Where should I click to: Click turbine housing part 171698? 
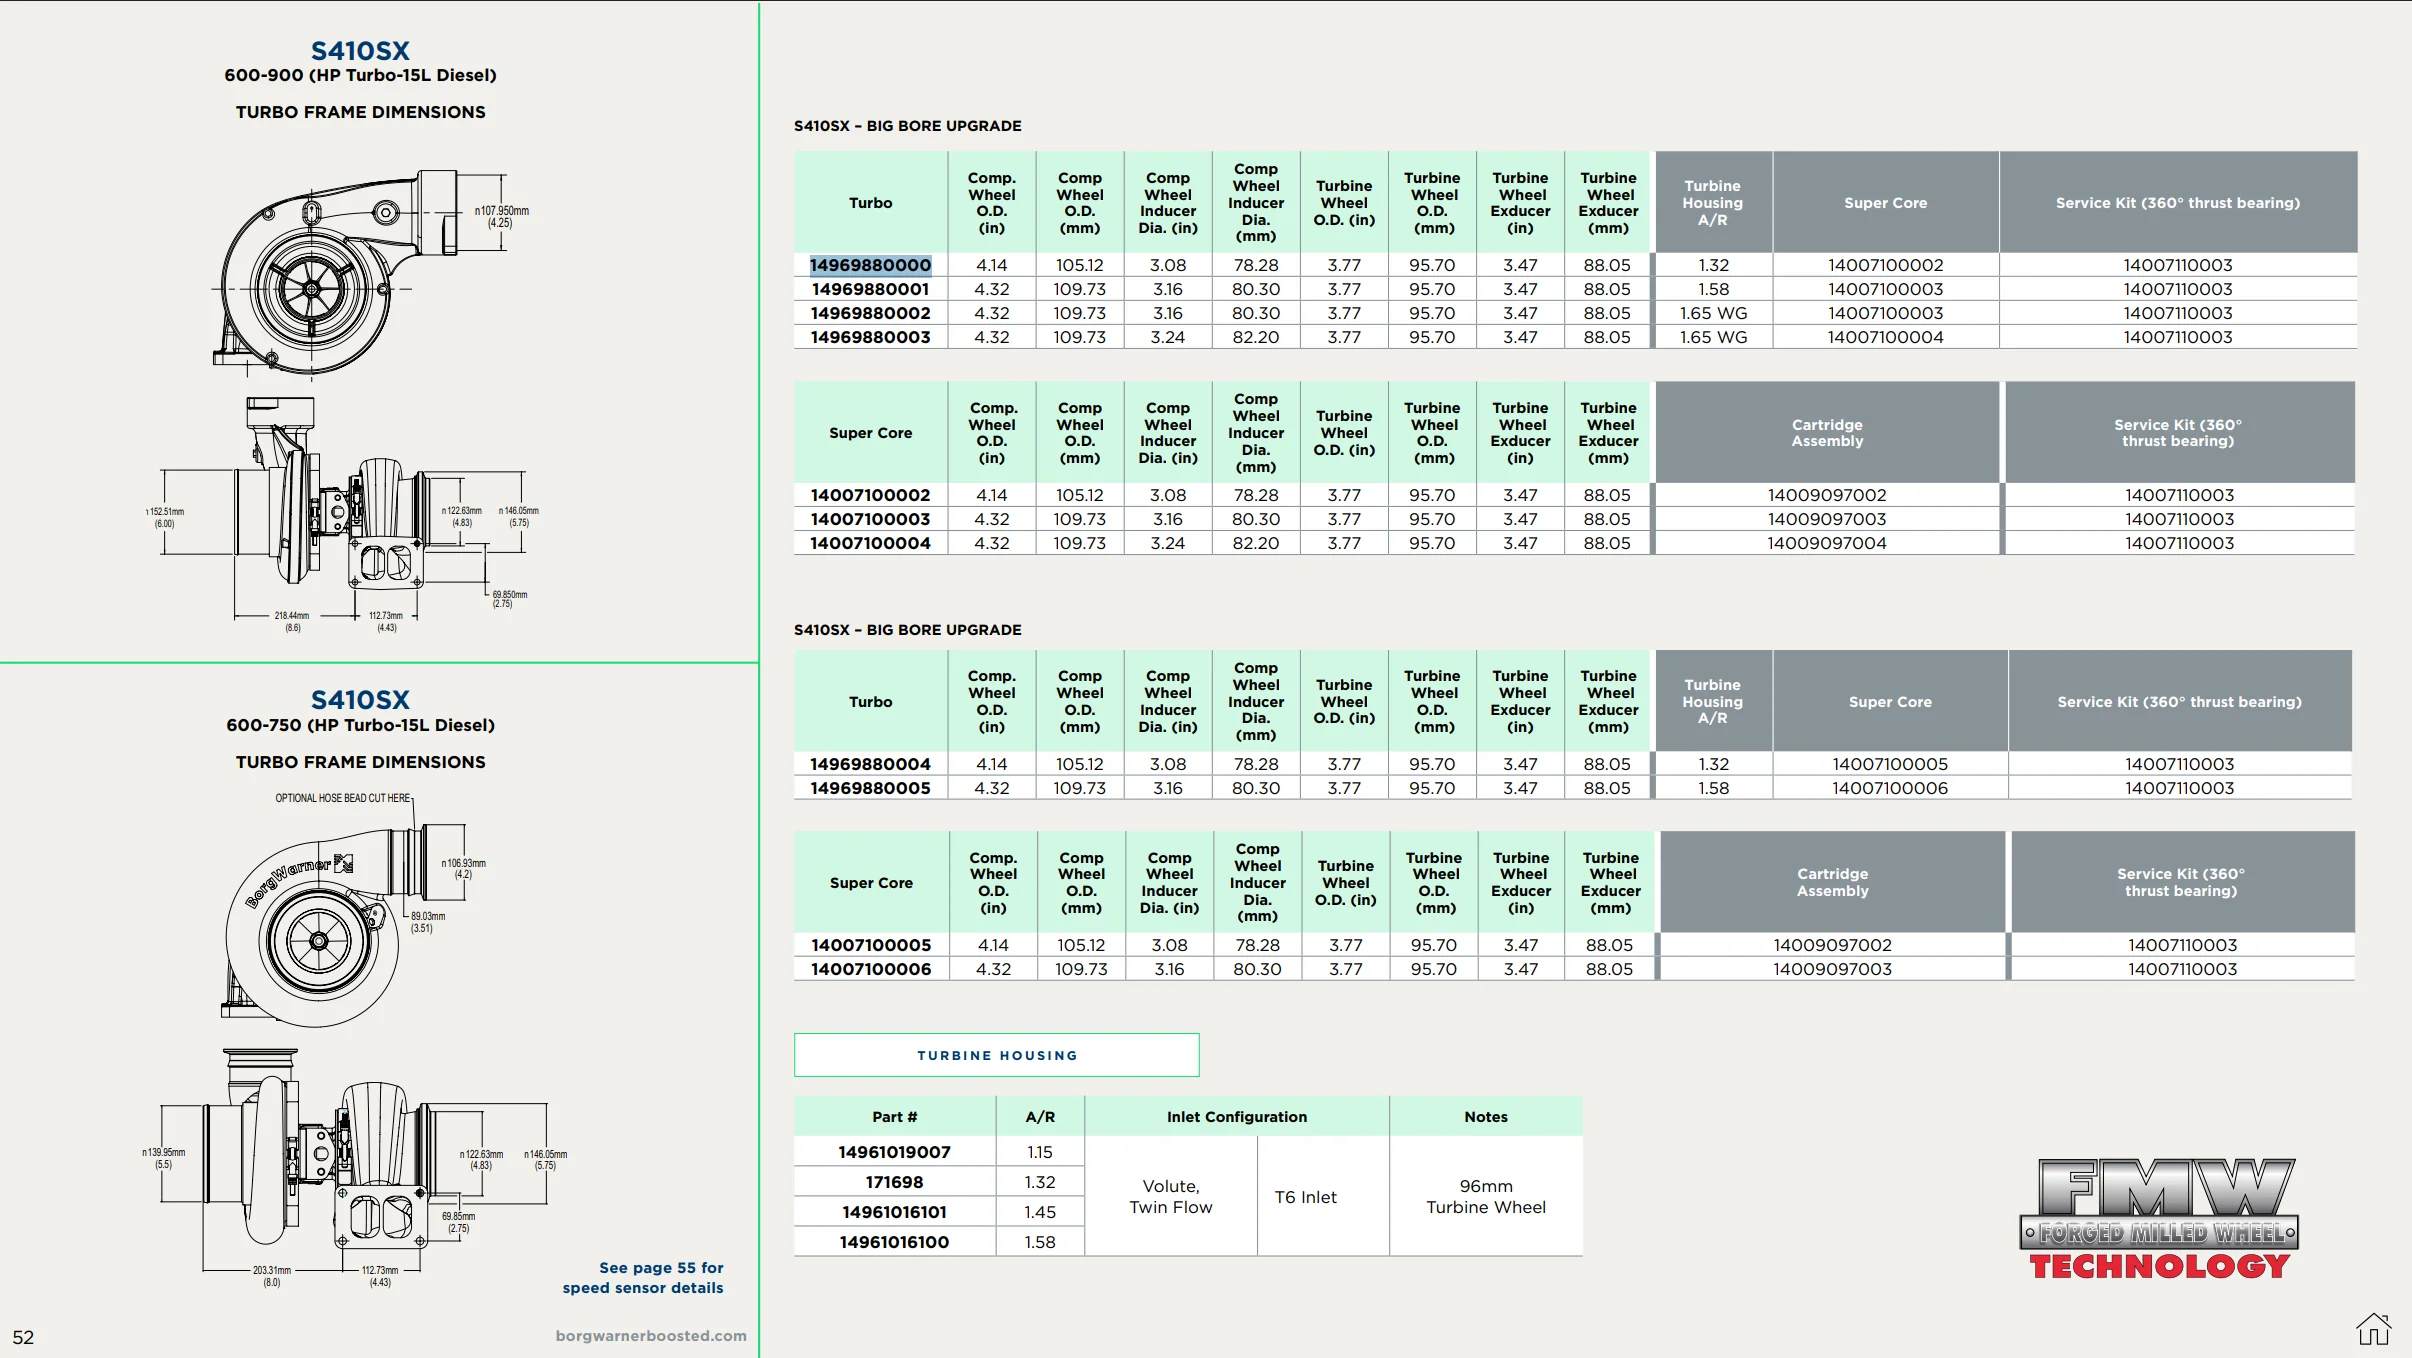pyautogui.click(x=894, y=1182)
